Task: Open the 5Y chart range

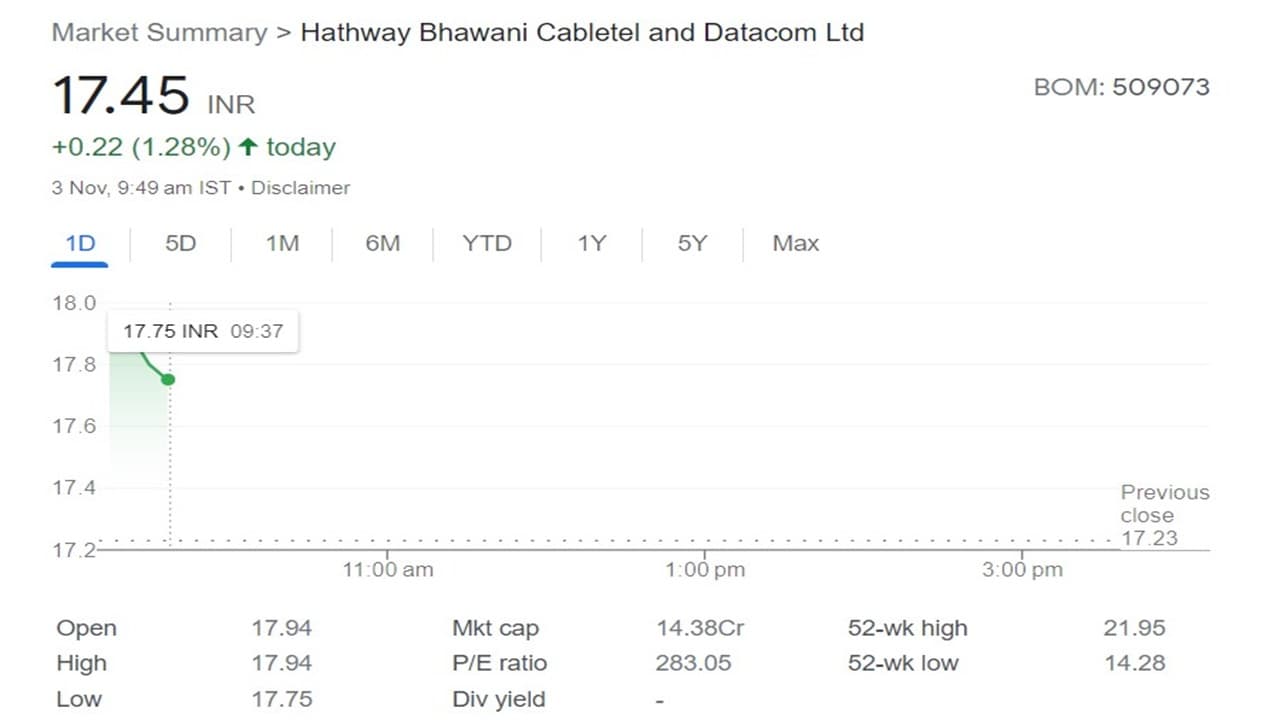Action: [x=692, y=243]
